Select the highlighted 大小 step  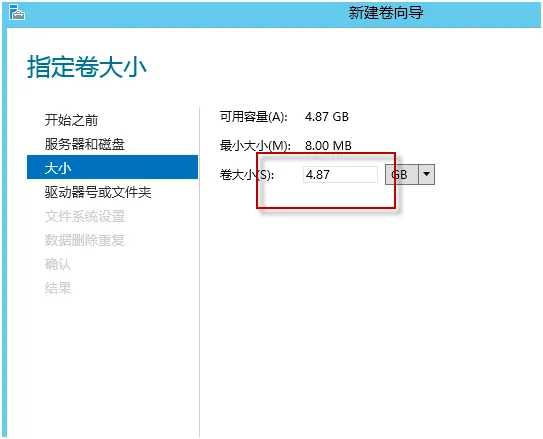coord(112,167)
